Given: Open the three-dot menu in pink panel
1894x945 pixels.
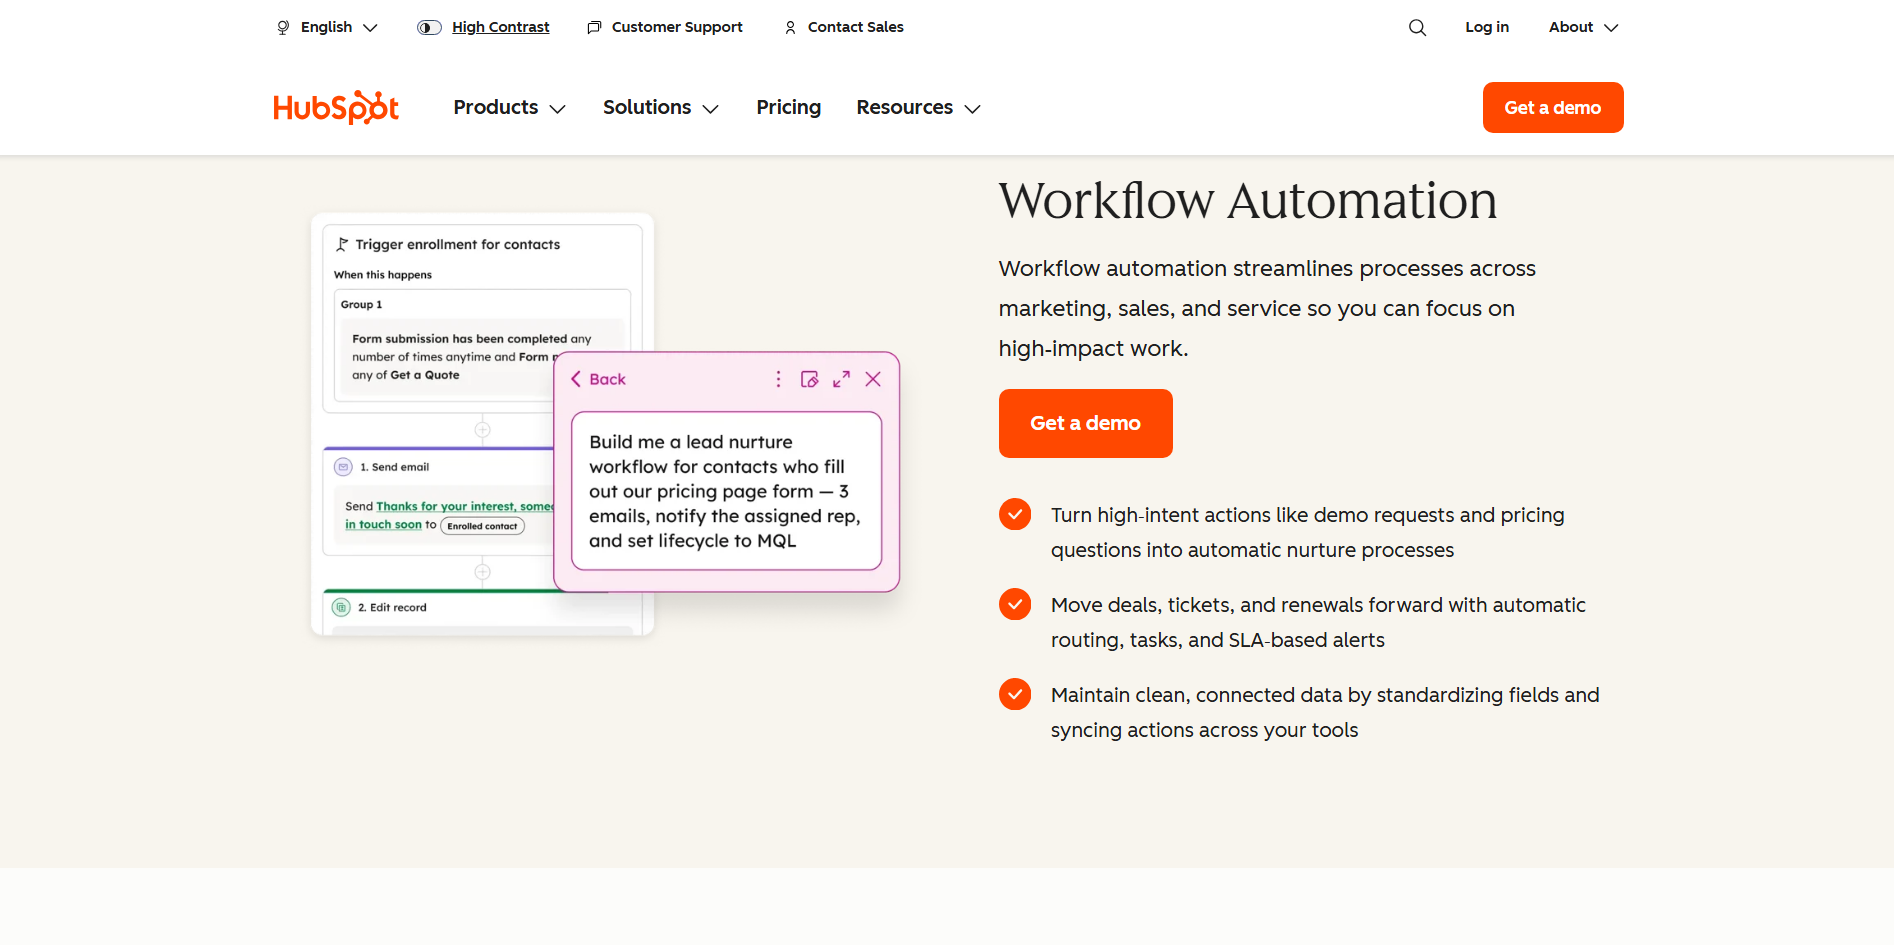Looking at the screenshot, I should click(778, 379).
